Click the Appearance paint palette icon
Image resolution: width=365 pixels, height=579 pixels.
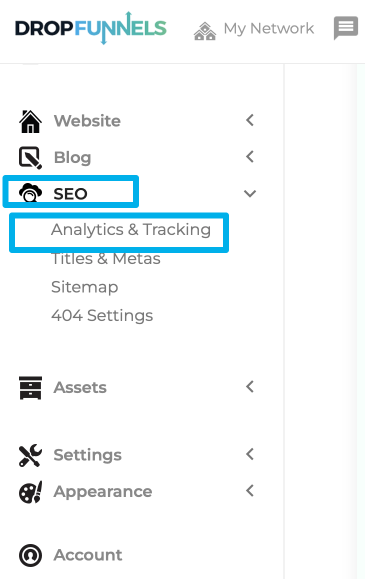[30, 492]
